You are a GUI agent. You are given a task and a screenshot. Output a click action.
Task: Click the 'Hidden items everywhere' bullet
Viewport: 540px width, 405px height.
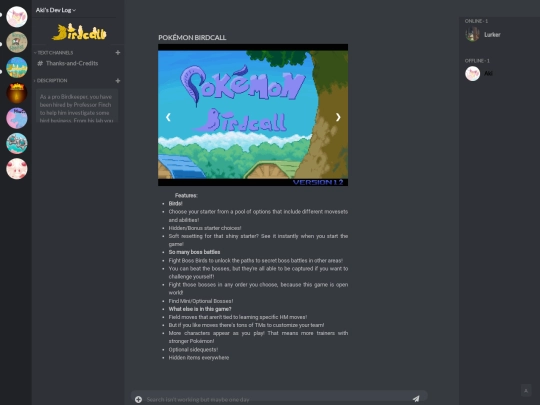pyautogui.click(x=199, y=357)
